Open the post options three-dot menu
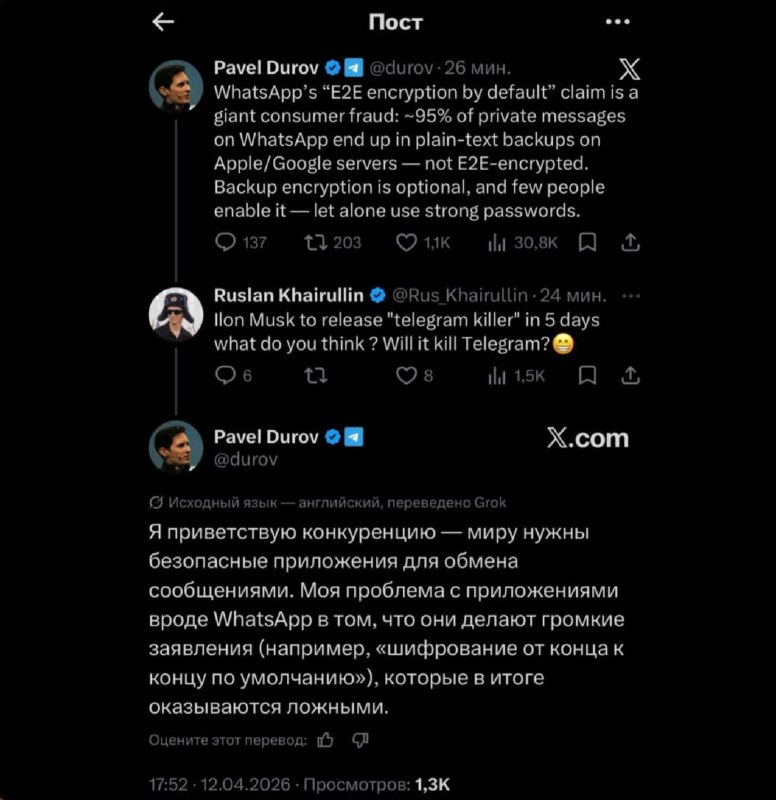Viewport: 776px width, 800px height. point(618,21)
